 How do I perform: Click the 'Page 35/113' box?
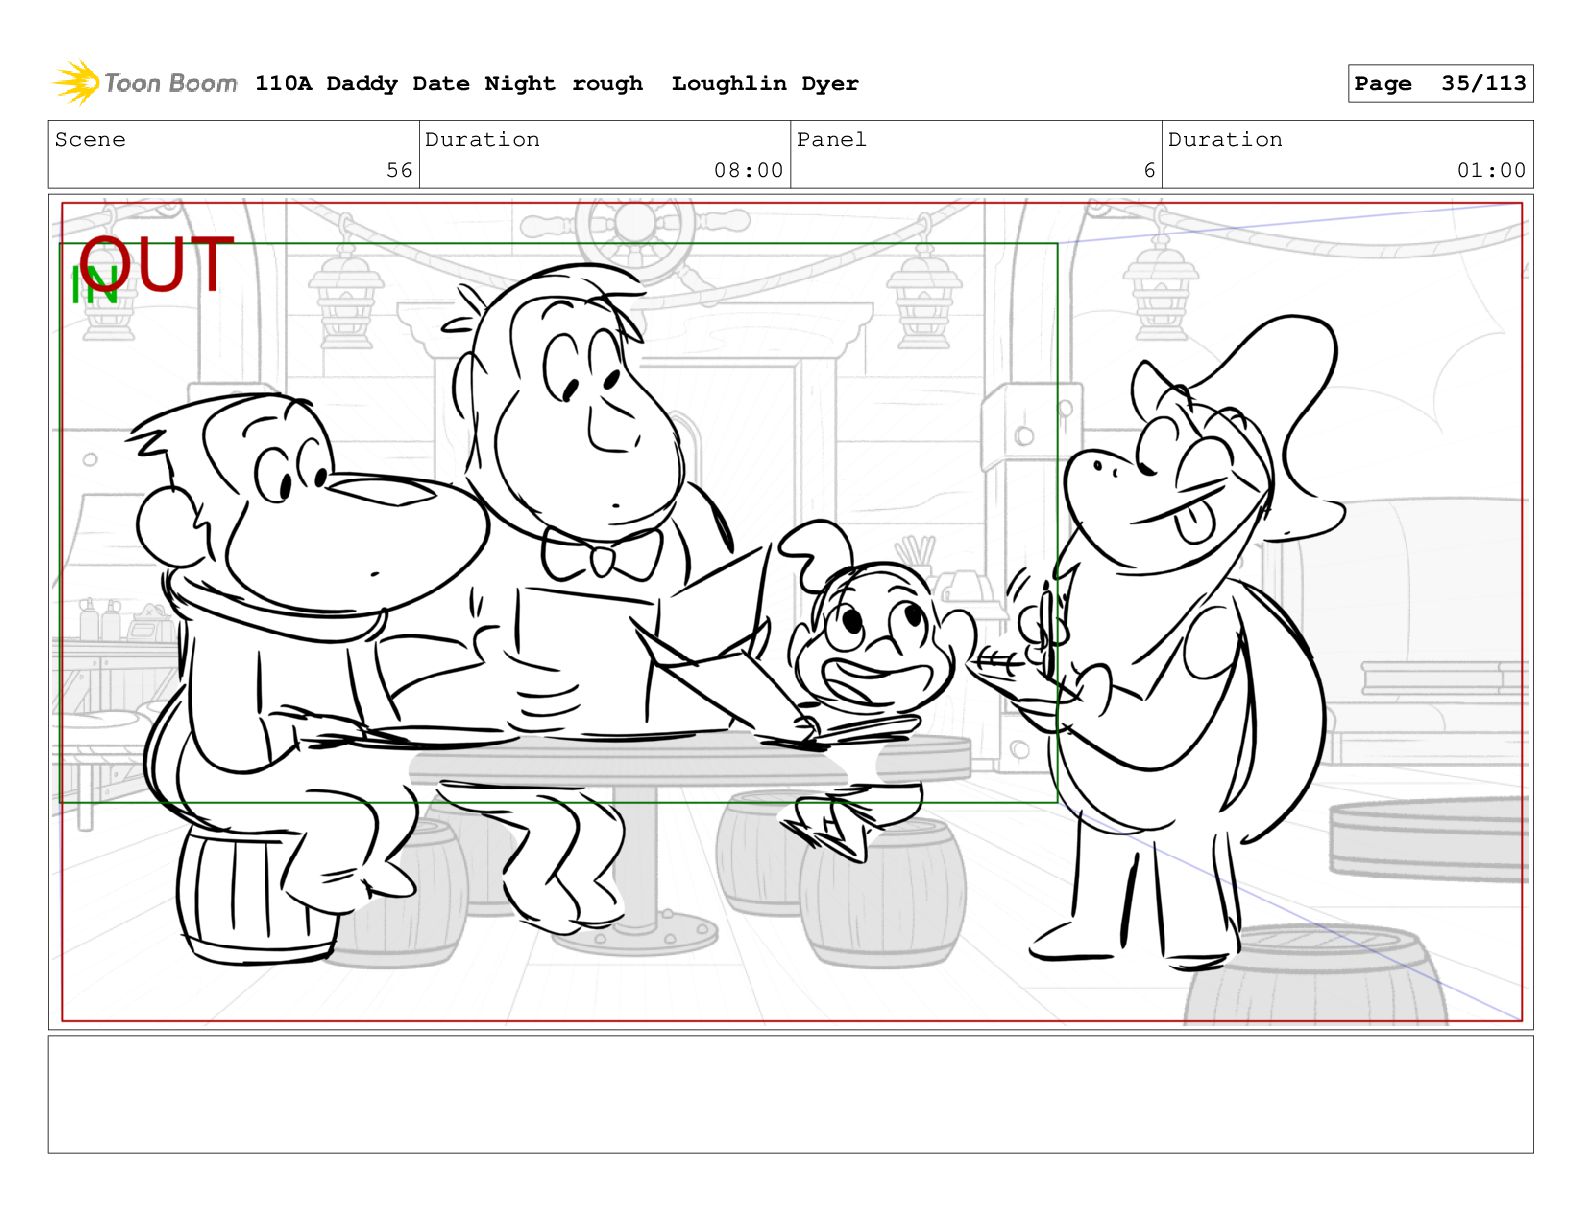point(1440,84)
